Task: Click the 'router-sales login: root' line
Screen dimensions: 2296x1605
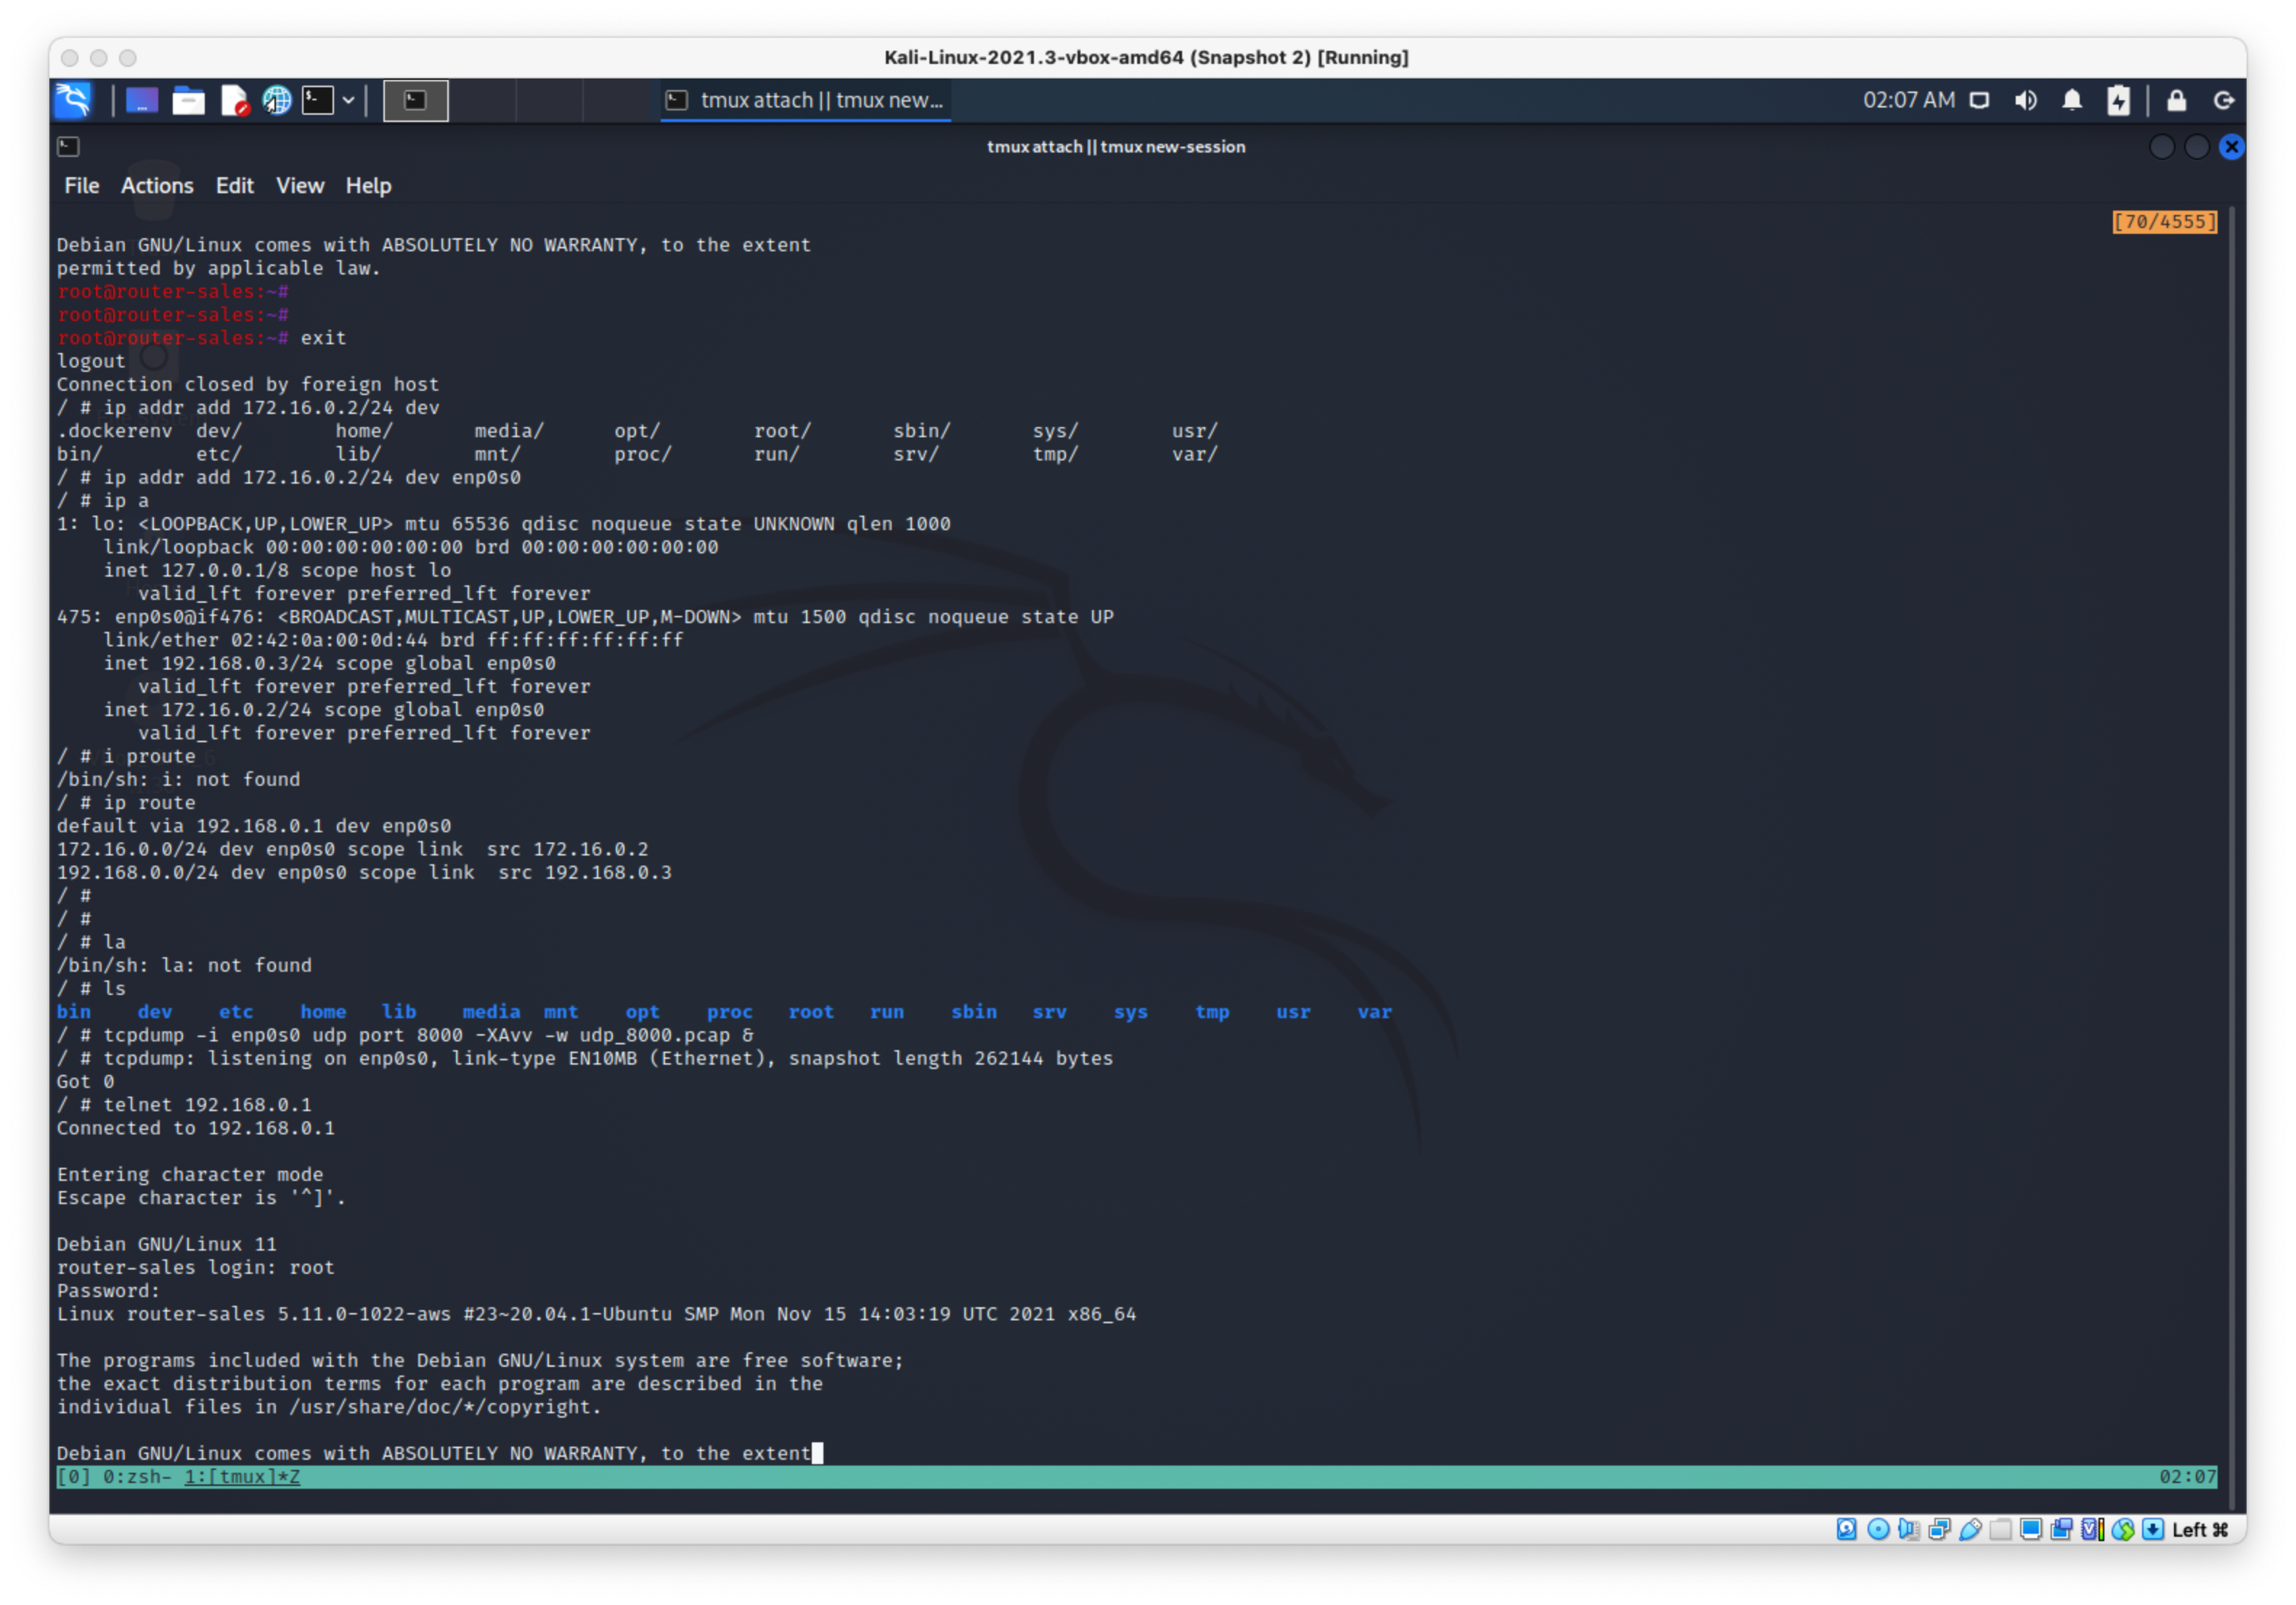Action: coord(196,1267)
